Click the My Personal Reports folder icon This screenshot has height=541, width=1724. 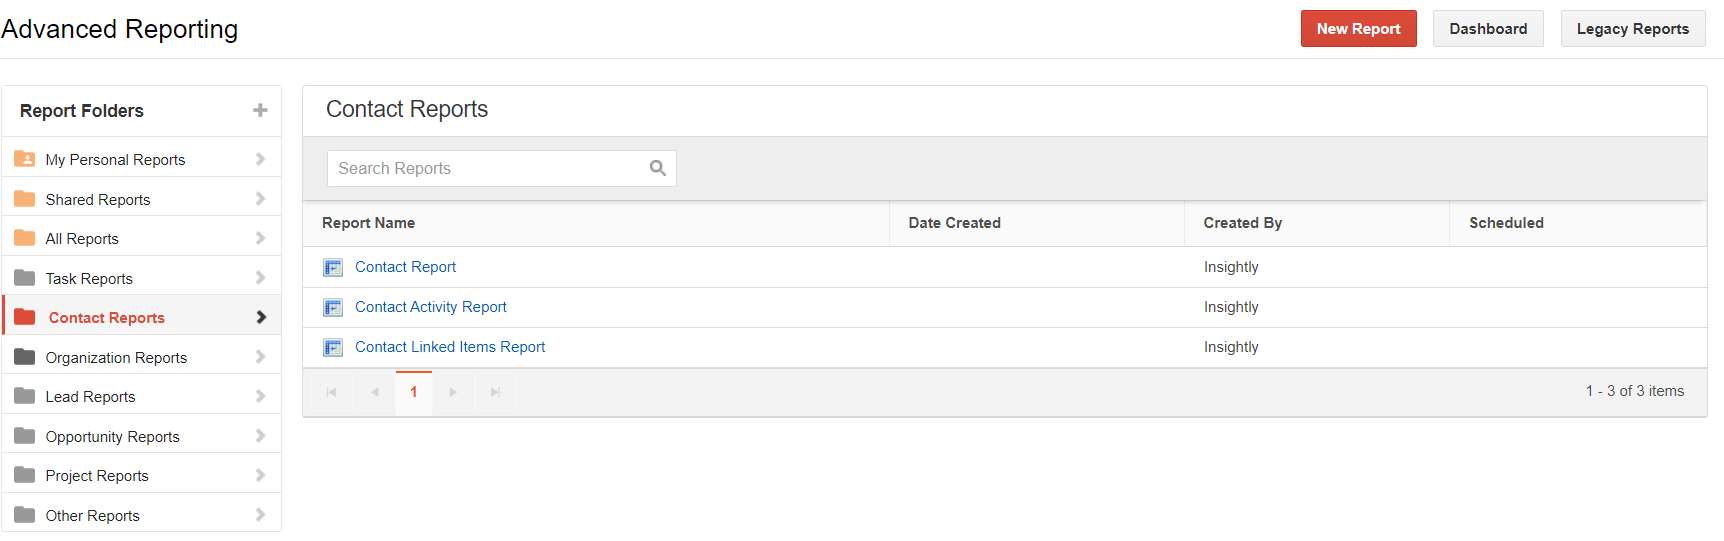click(25, 159)
